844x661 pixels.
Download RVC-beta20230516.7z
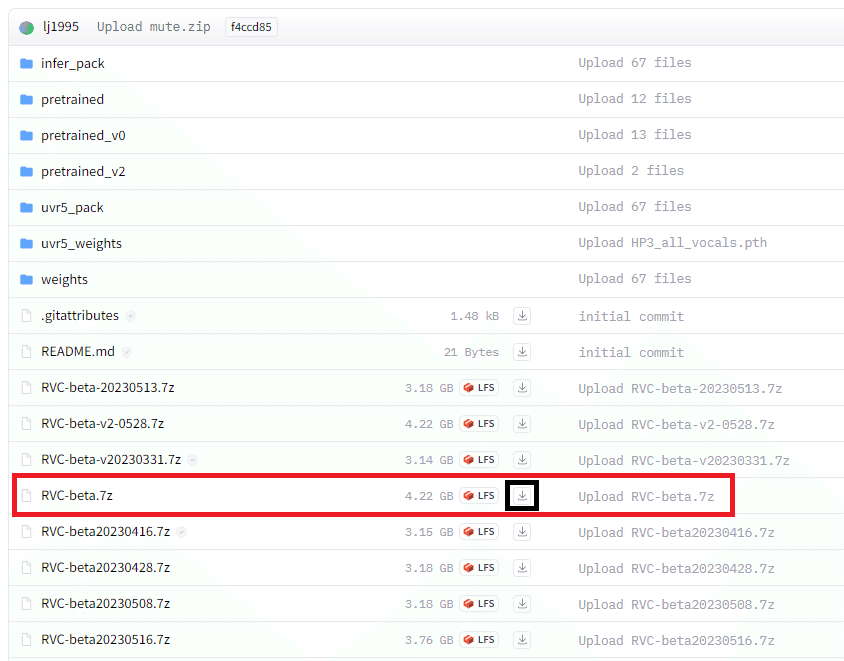[521, 639]
